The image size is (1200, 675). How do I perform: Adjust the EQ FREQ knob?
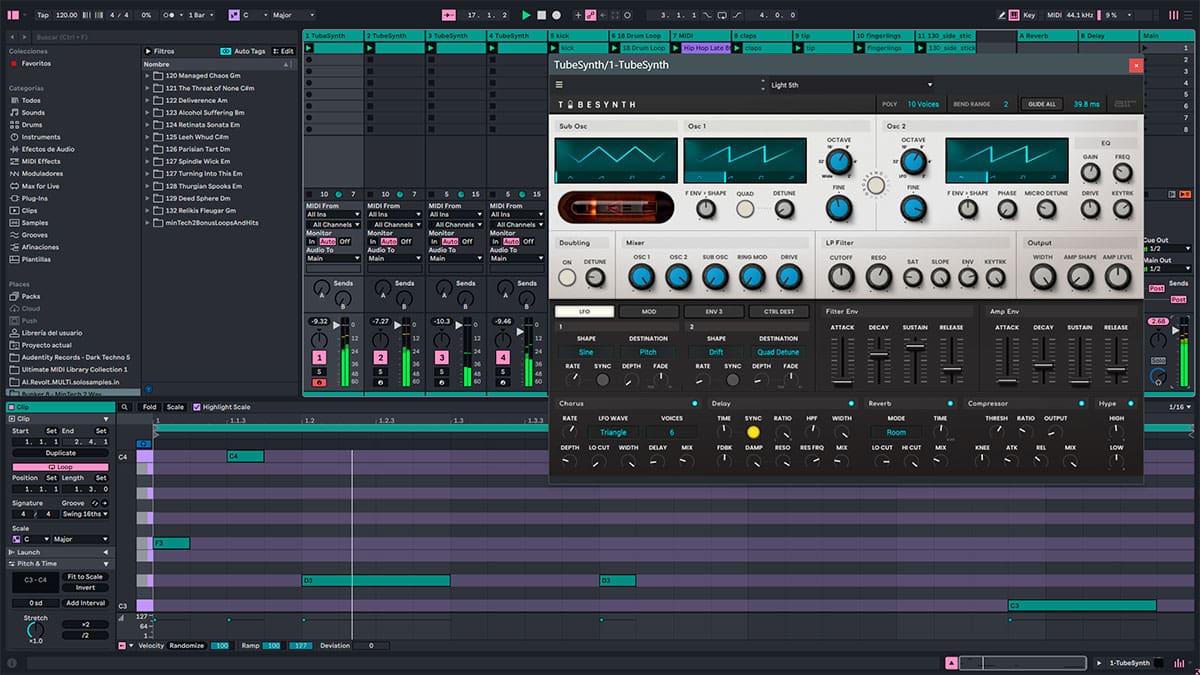pos(1123,170)
